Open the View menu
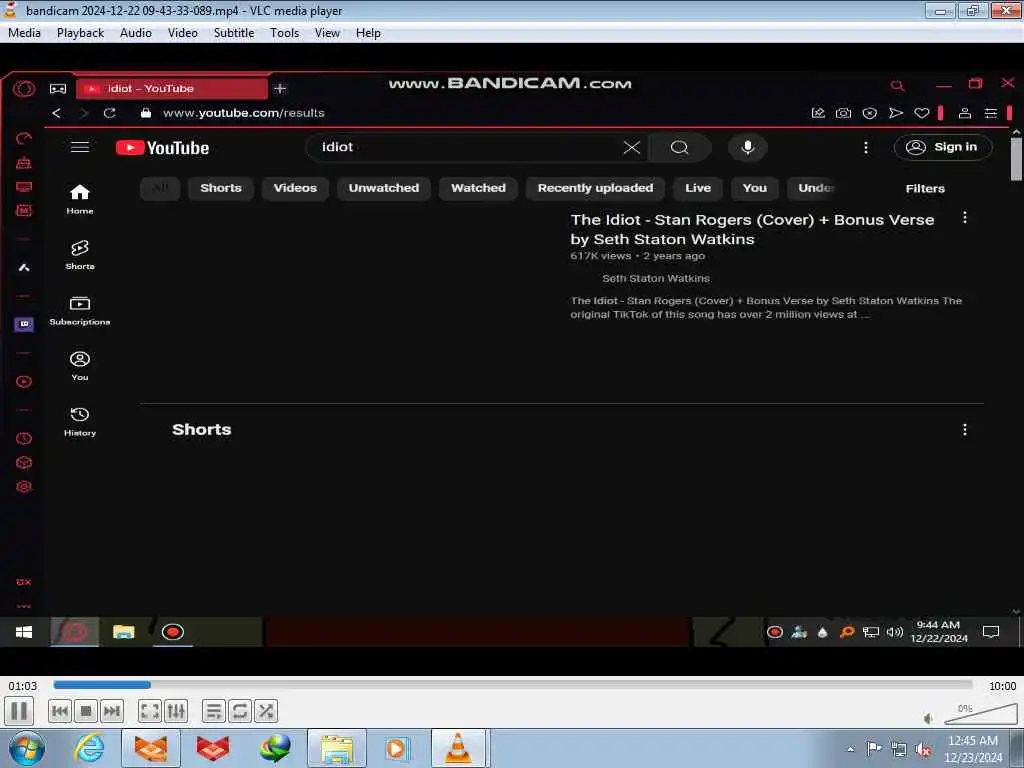This screenshot has width=1024, height=768. (x=327, y=33)
